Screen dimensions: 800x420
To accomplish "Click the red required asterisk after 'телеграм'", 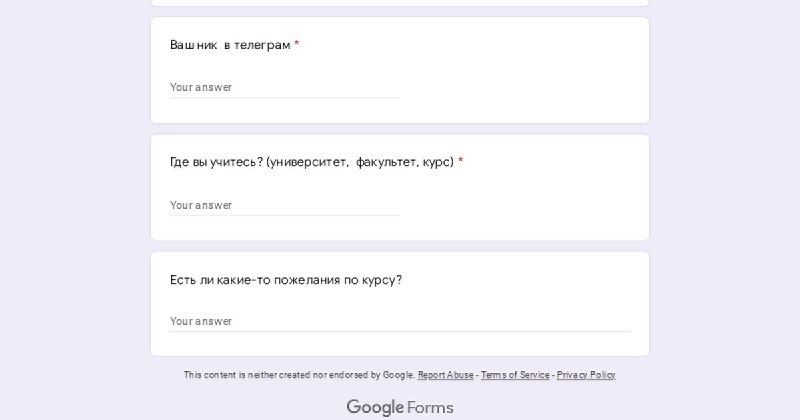I will pyautogui.click(x=297, y=44).
